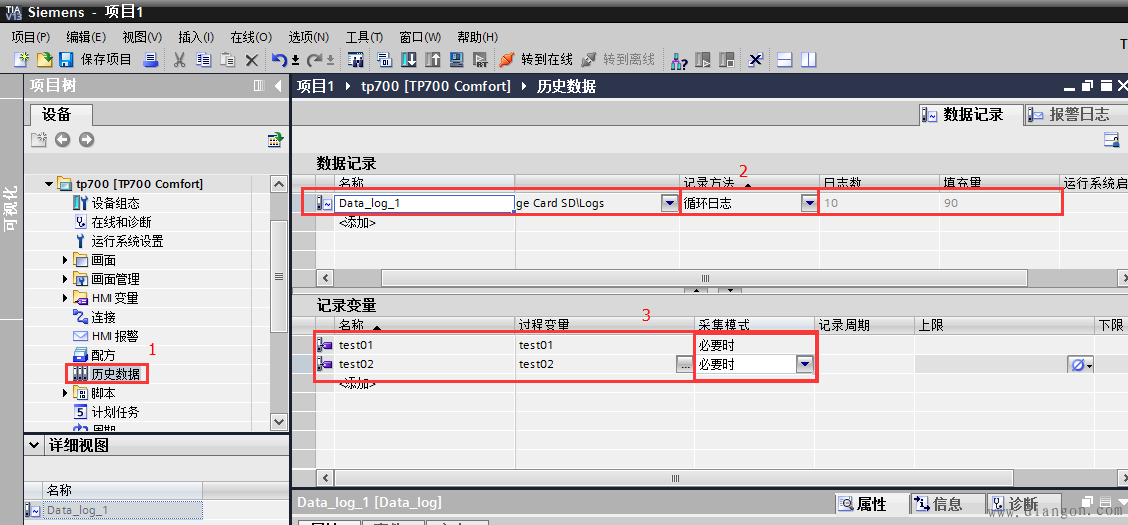Go online with 转到在线
This screenshot has width=1128, height=525.
point(536,60)
